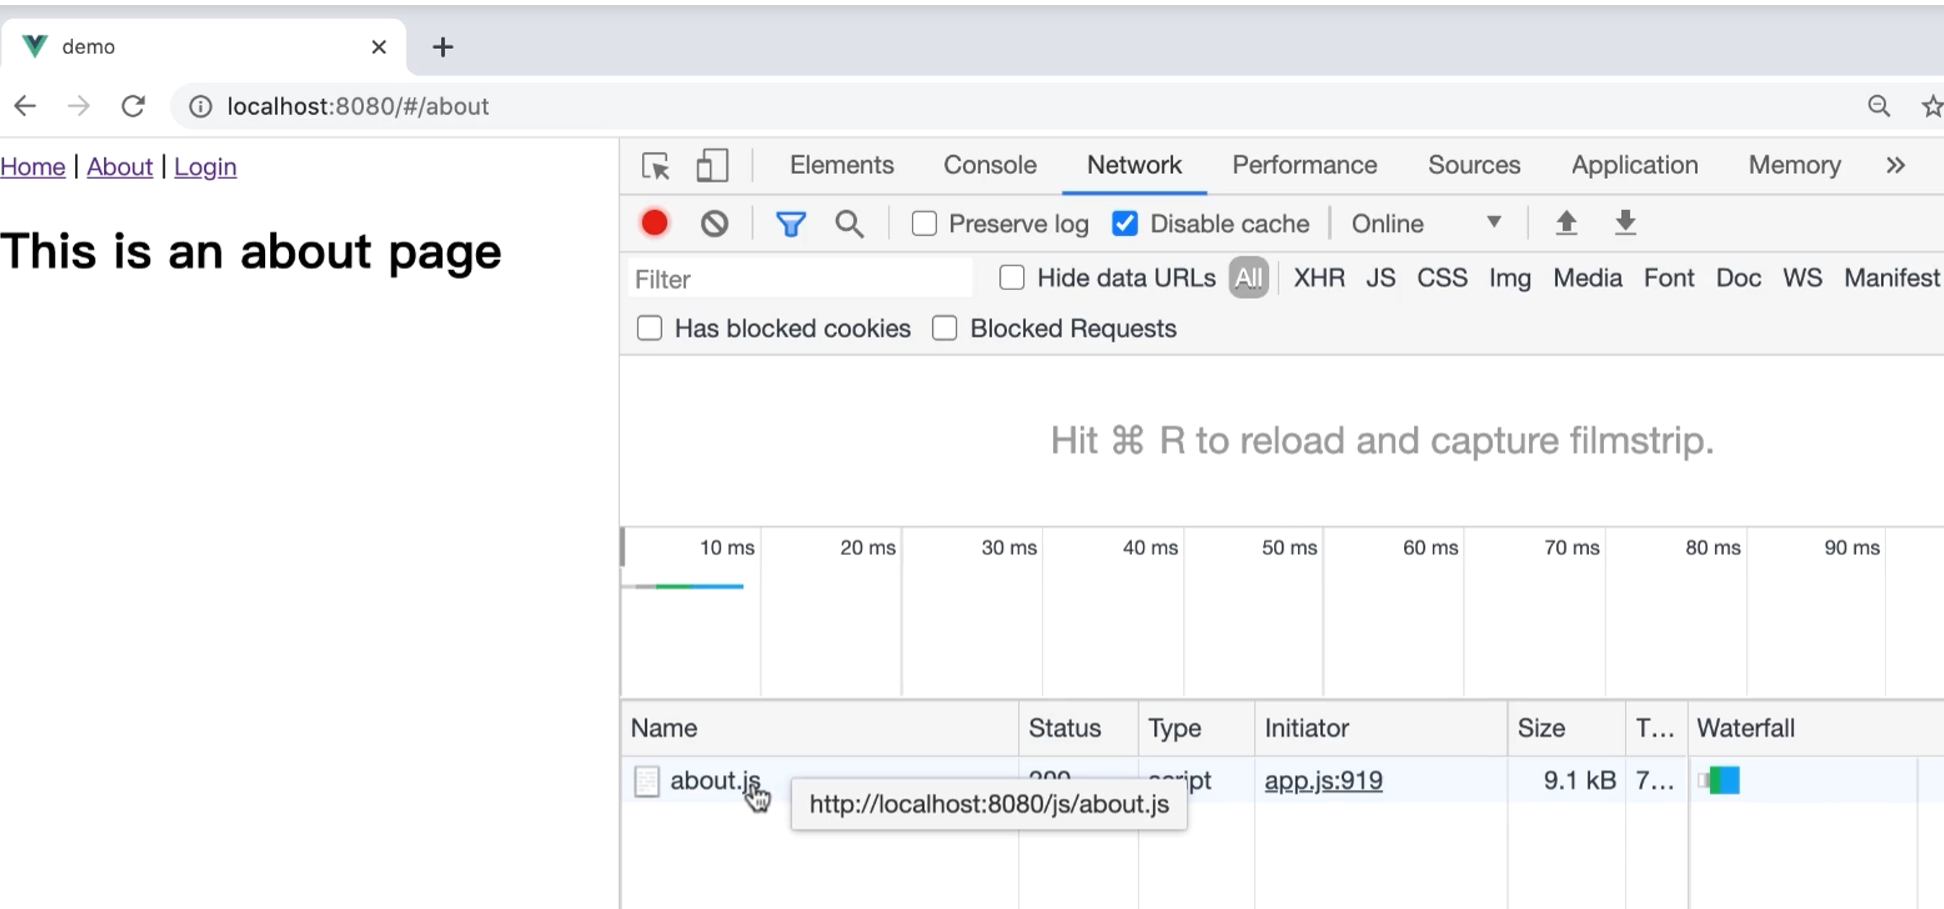Open the Memory tab
This screenshot has width=1944, height=909.
(x=1795, y=165)
